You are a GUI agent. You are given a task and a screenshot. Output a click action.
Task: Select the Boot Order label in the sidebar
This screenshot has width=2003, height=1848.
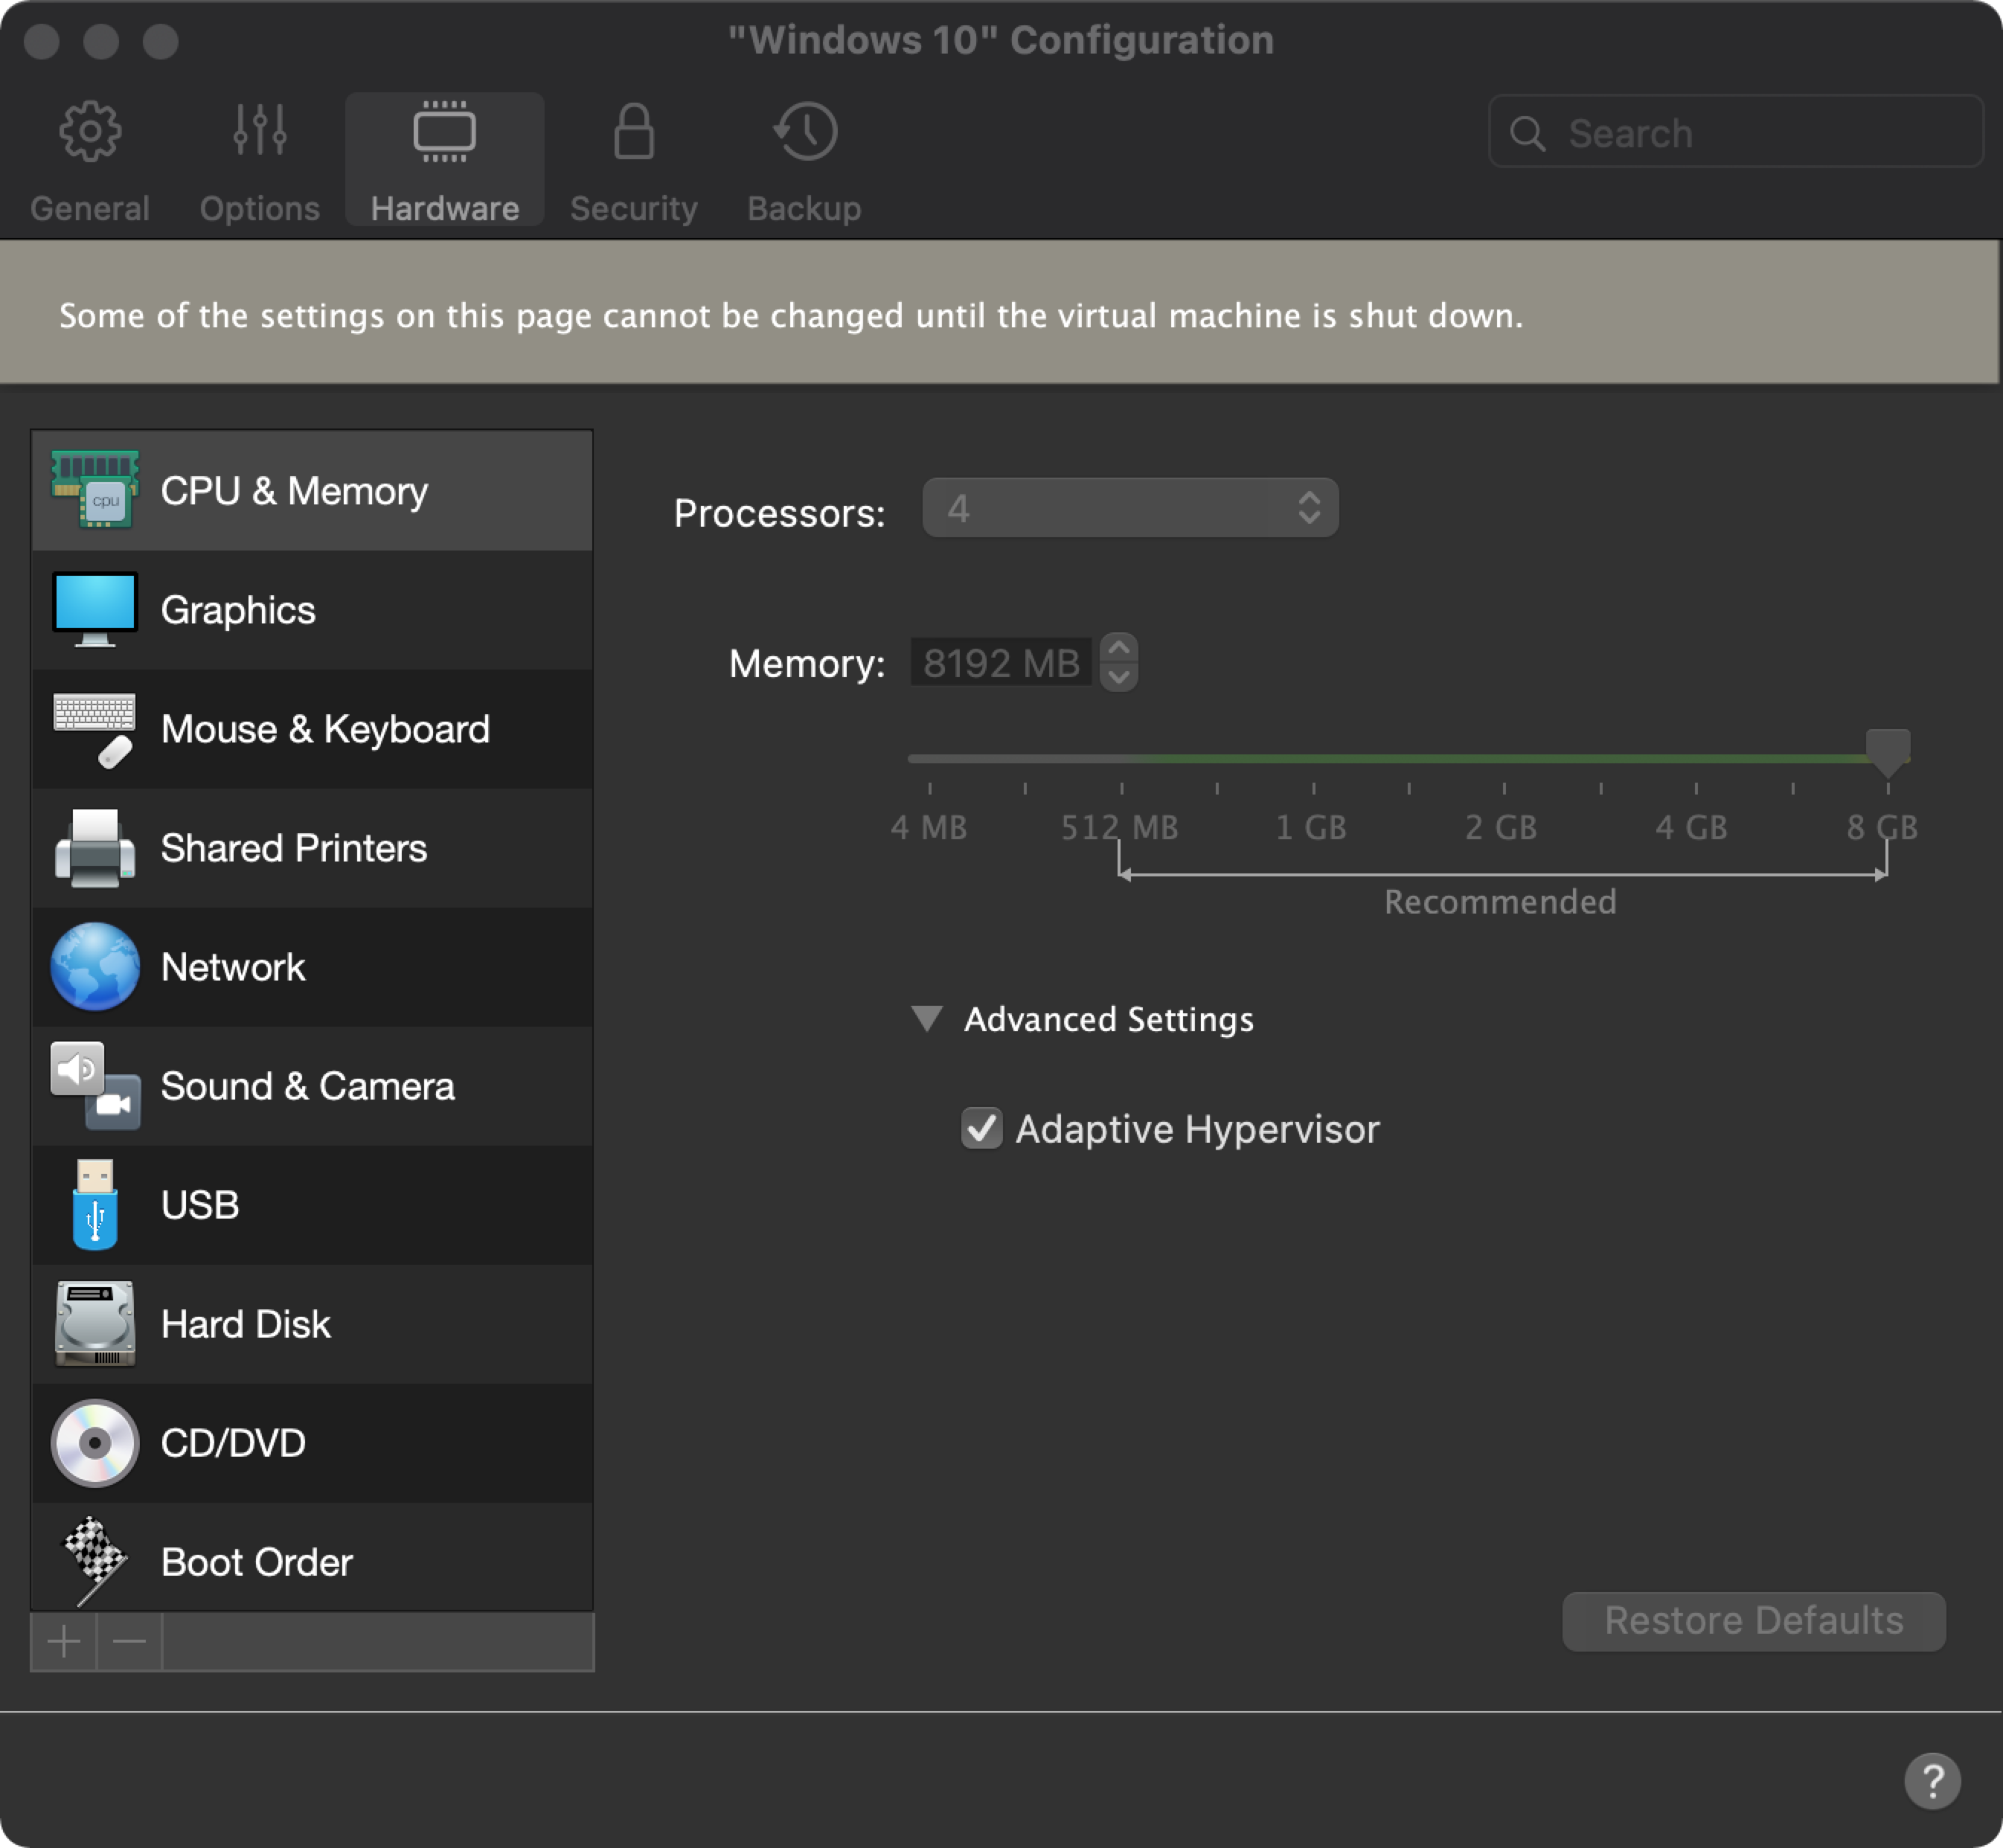(257, 1562)
